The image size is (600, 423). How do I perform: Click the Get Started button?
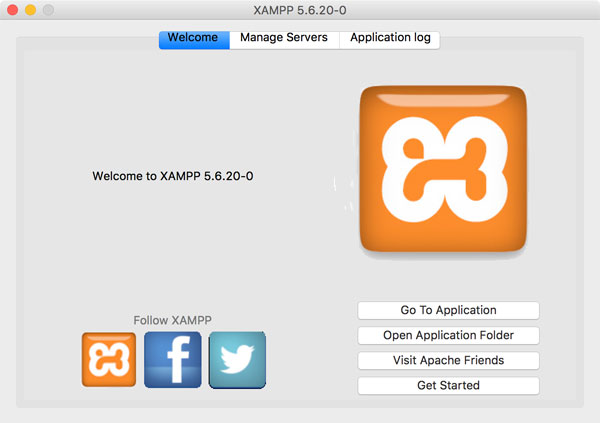point(448,385)
